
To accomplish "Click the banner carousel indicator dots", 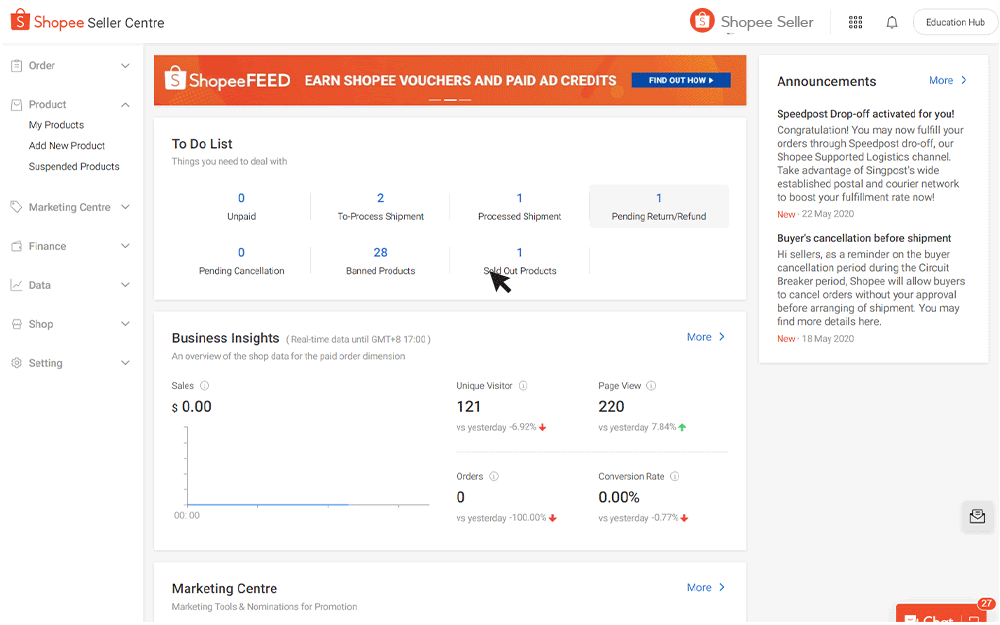I will [450, 100].
